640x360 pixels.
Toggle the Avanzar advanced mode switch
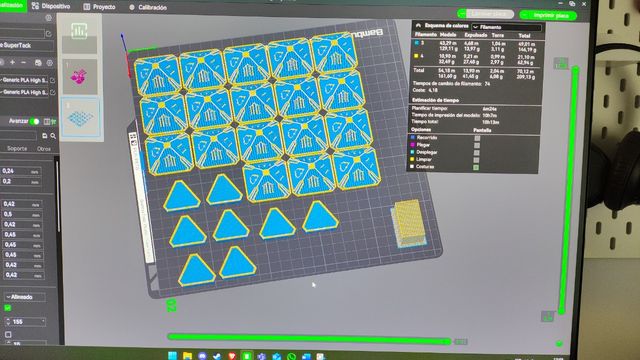35,121
